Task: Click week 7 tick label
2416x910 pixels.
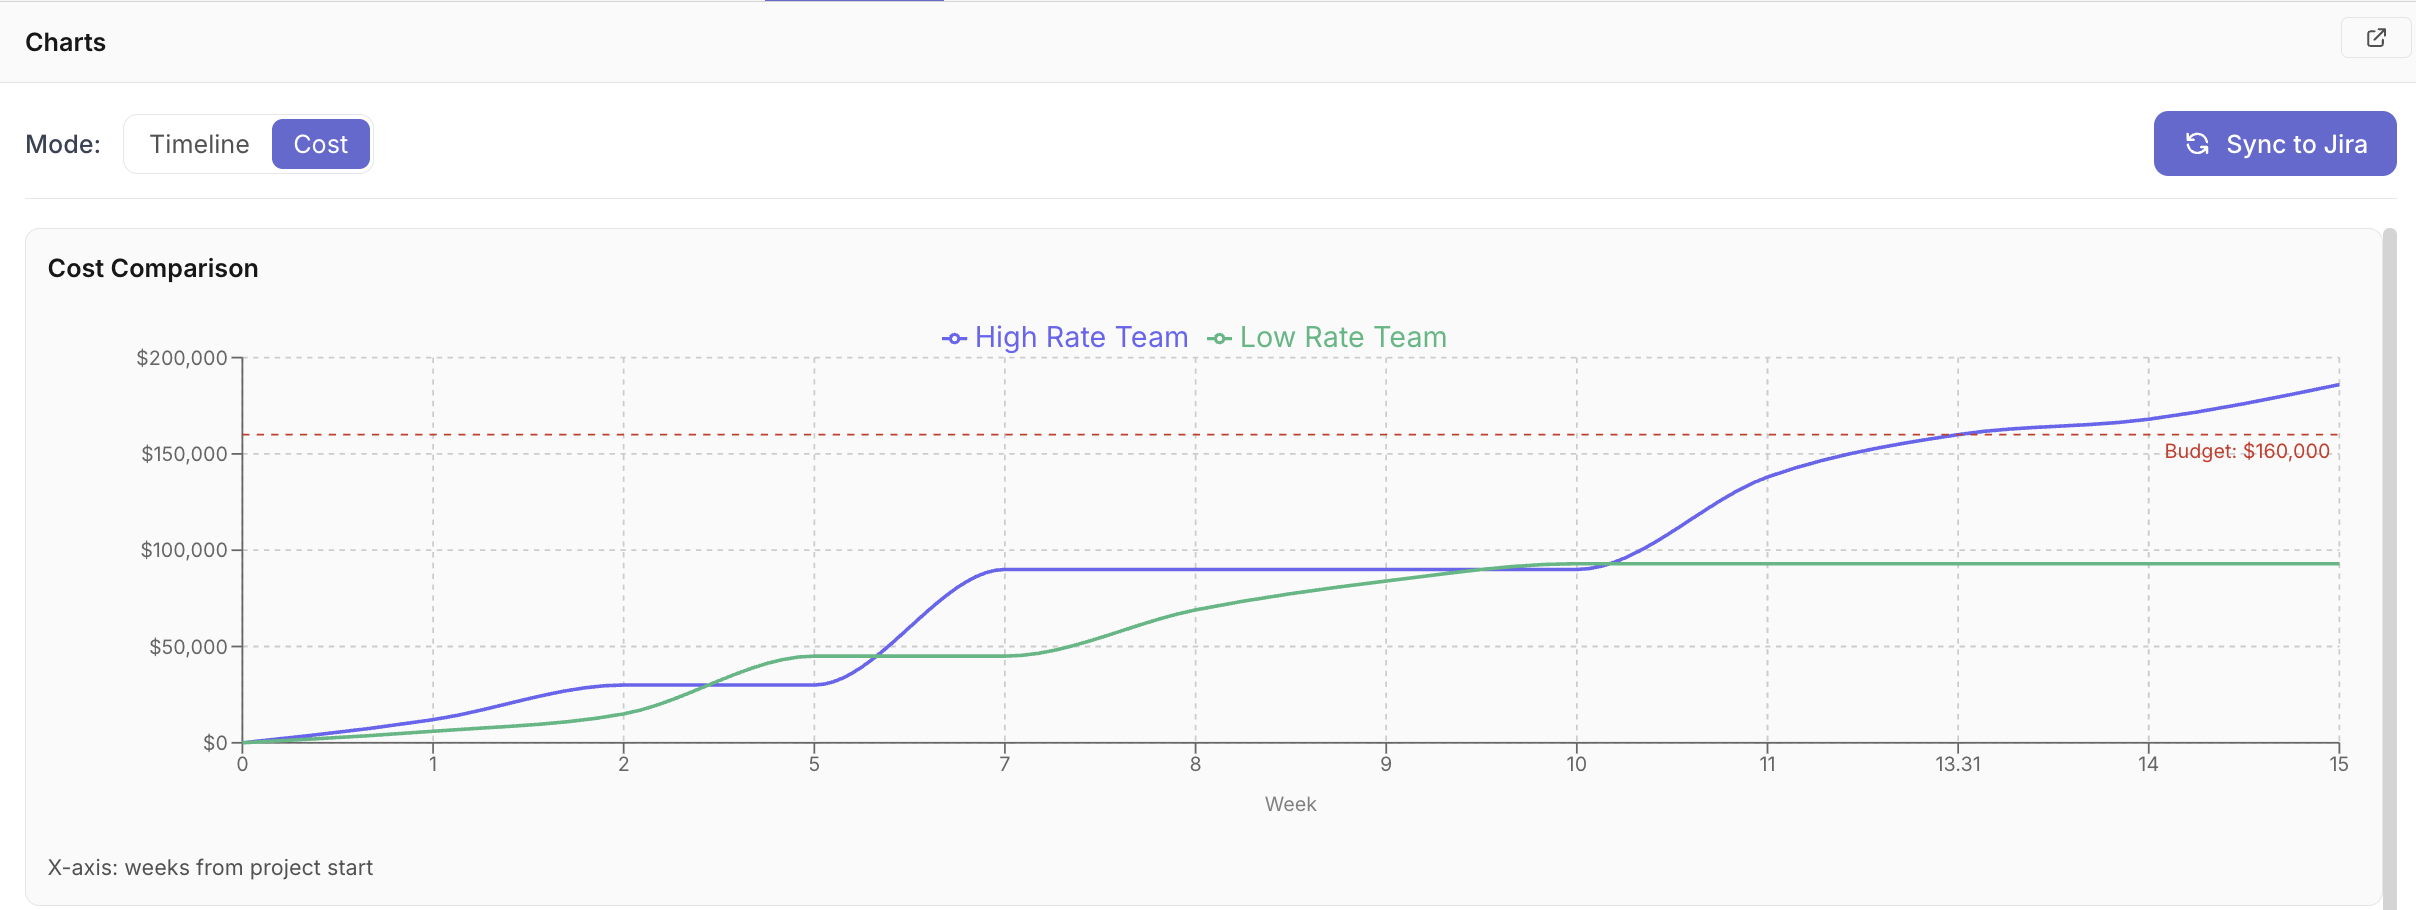Action: (x=1004, y=765)
